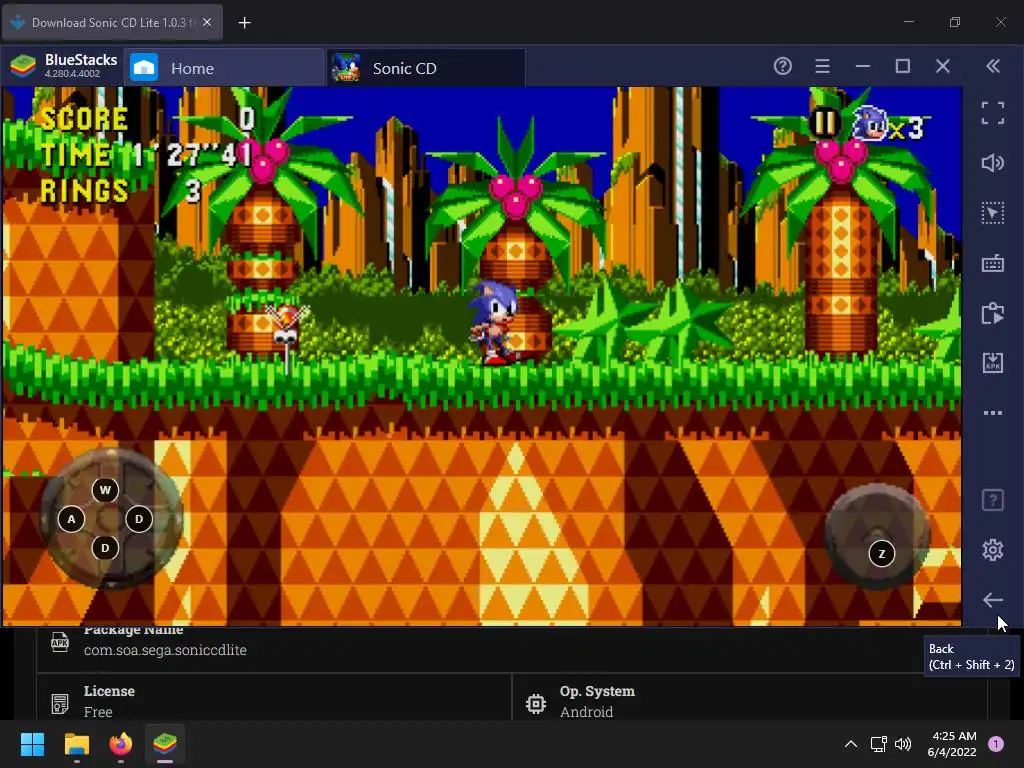Click the com.soa.sega.soniccdlite package name text
1024x768 pixels.
click(165, 650)
